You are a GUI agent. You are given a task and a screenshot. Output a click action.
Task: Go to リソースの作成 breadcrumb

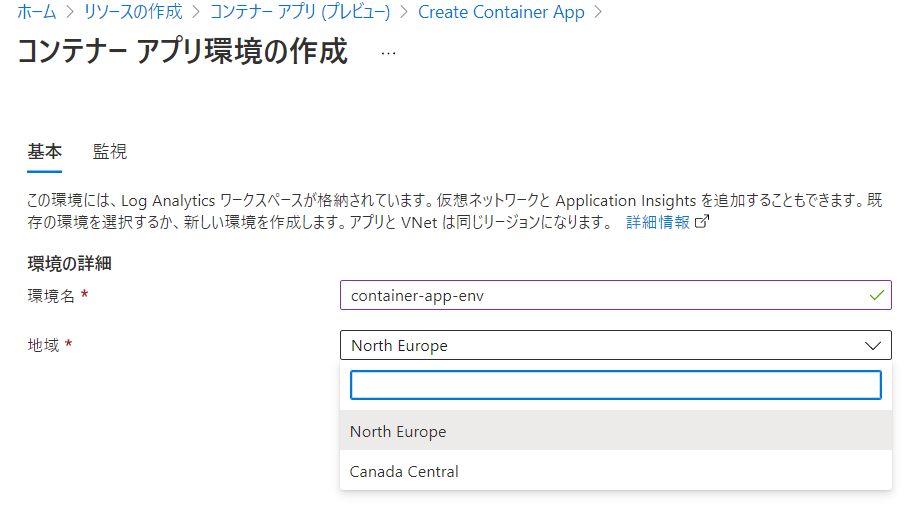tap(133, 12)
